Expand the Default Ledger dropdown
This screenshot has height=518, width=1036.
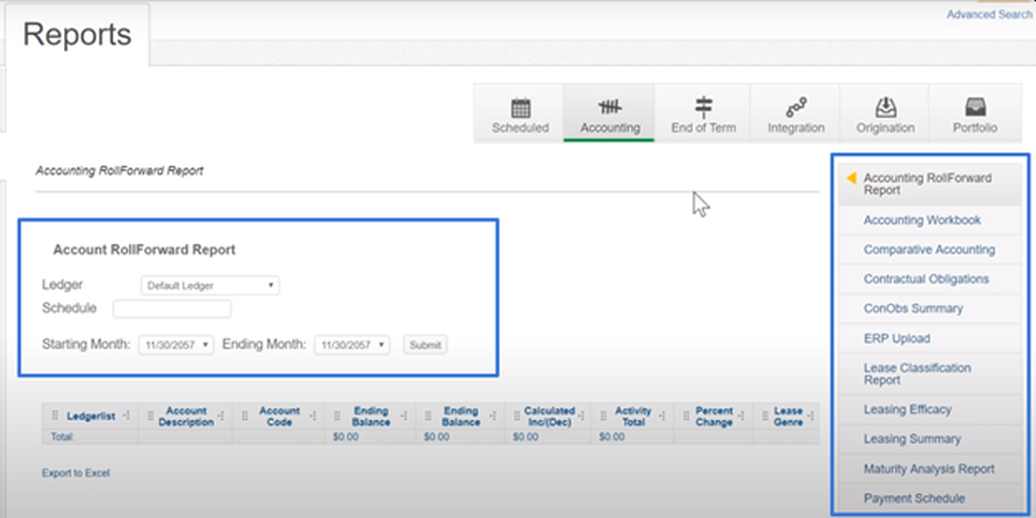210,286
